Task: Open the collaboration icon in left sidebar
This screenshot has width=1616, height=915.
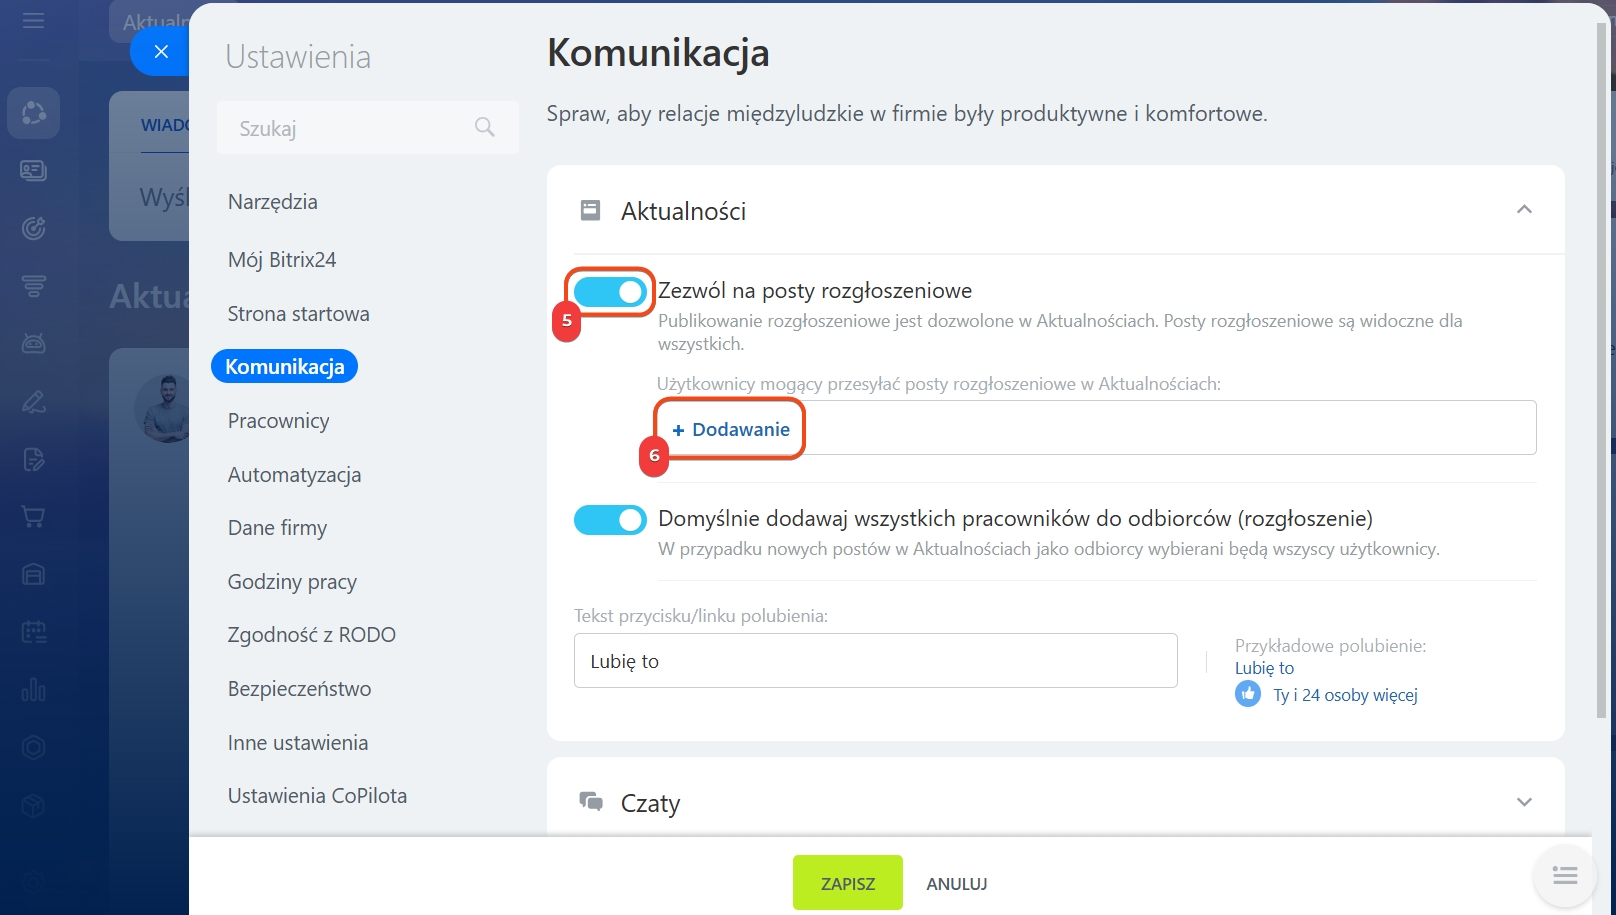Action: coord(34,113)
